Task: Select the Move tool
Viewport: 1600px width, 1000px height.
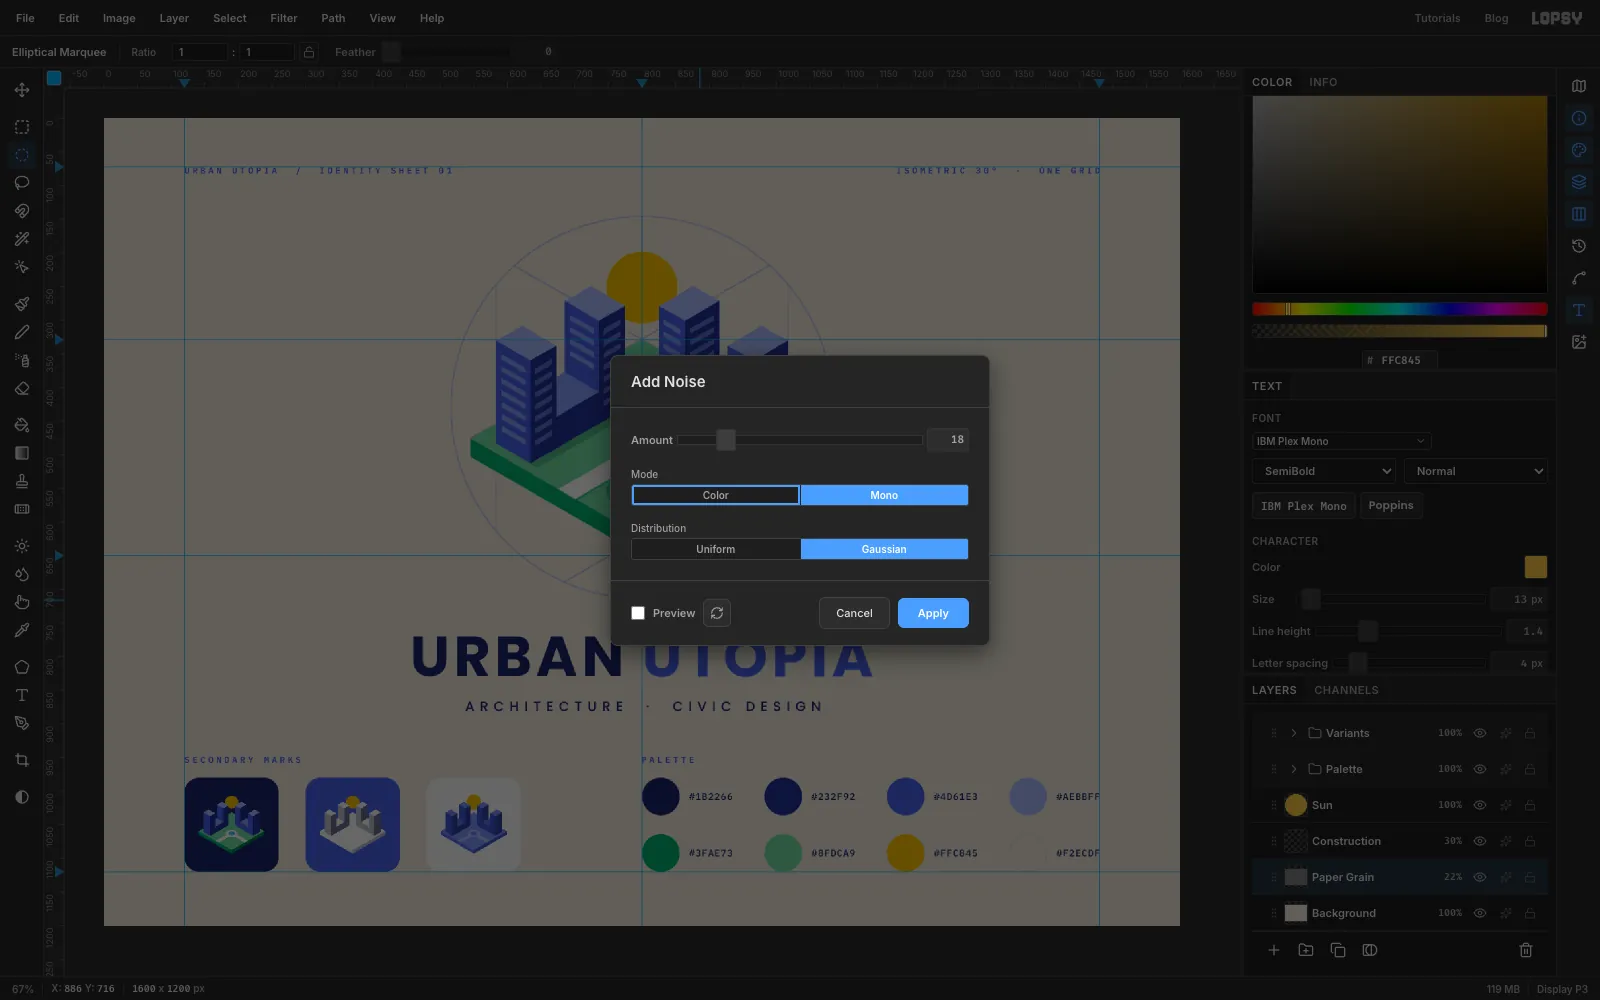Action: point(22,90)
